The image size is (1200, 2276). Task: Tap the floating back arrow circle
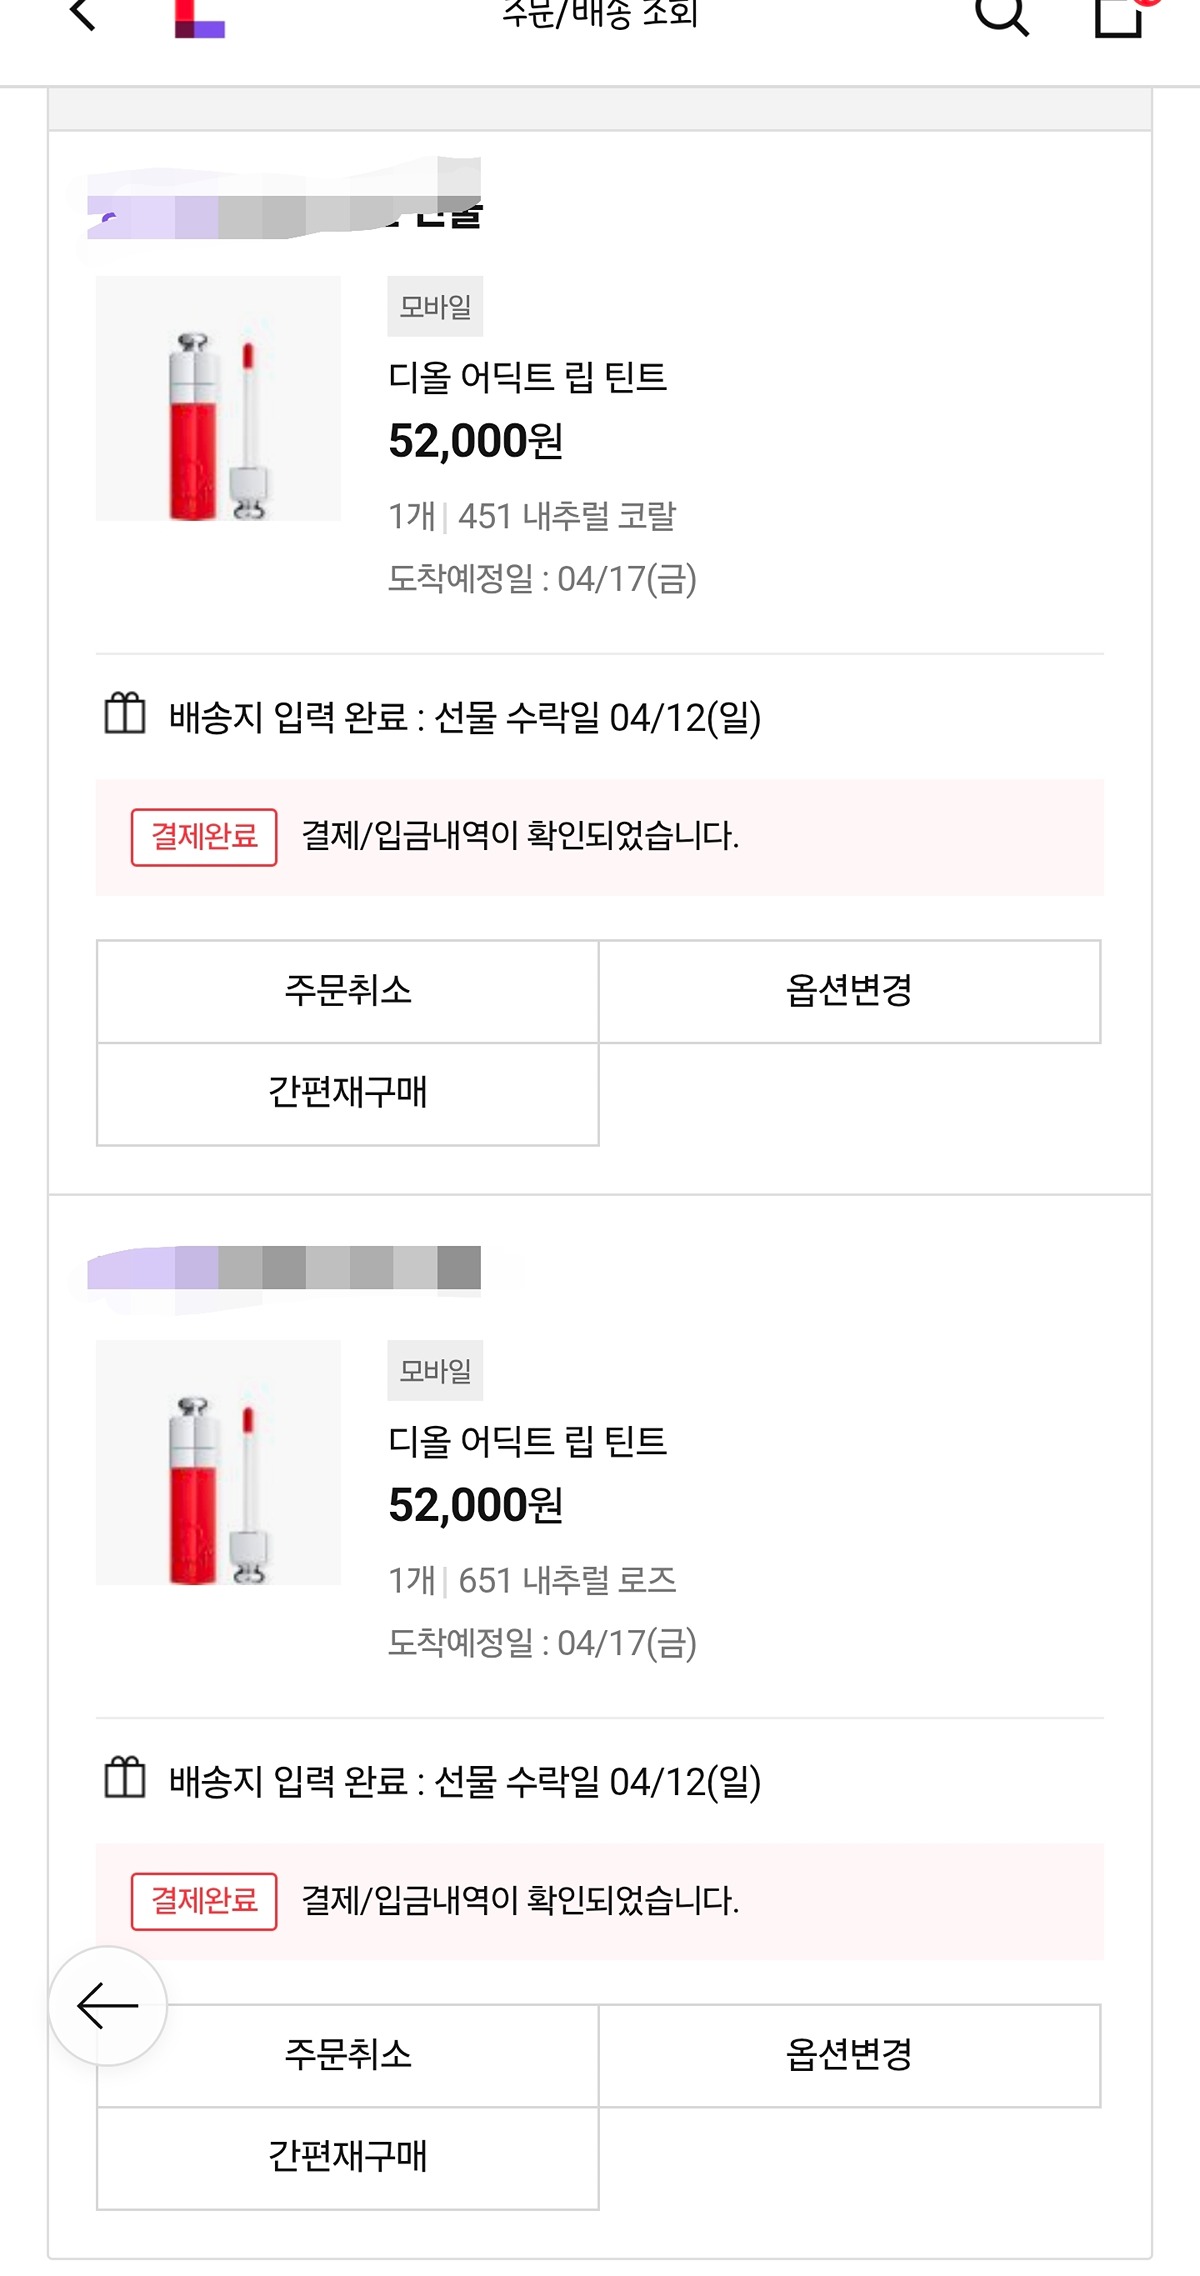pyautogui.click(x=108, y=2005)
